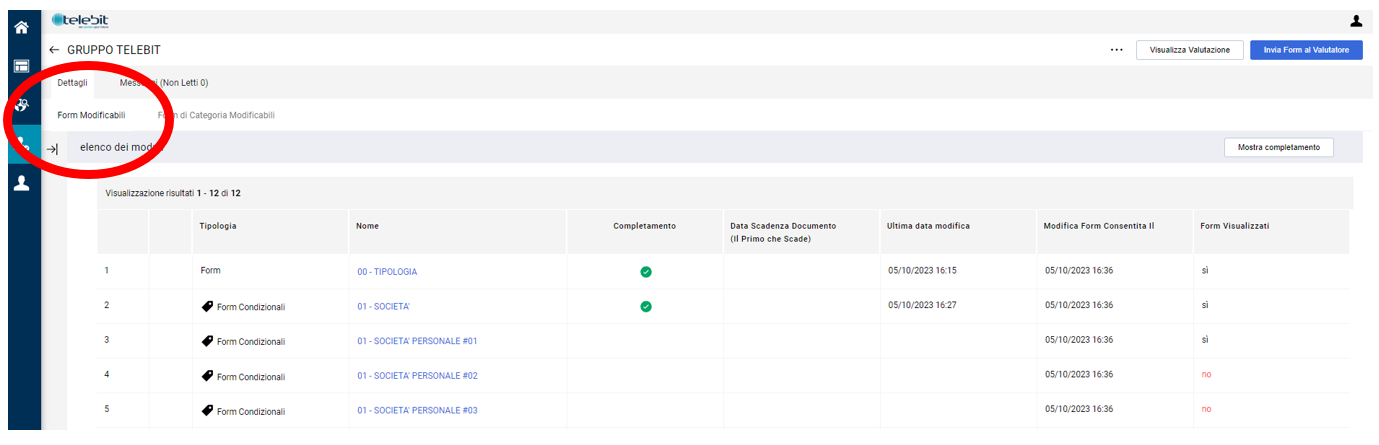Open the three-dots more options menu
The height and width of the screenshot is (445, 1379).
(1116, 50)
